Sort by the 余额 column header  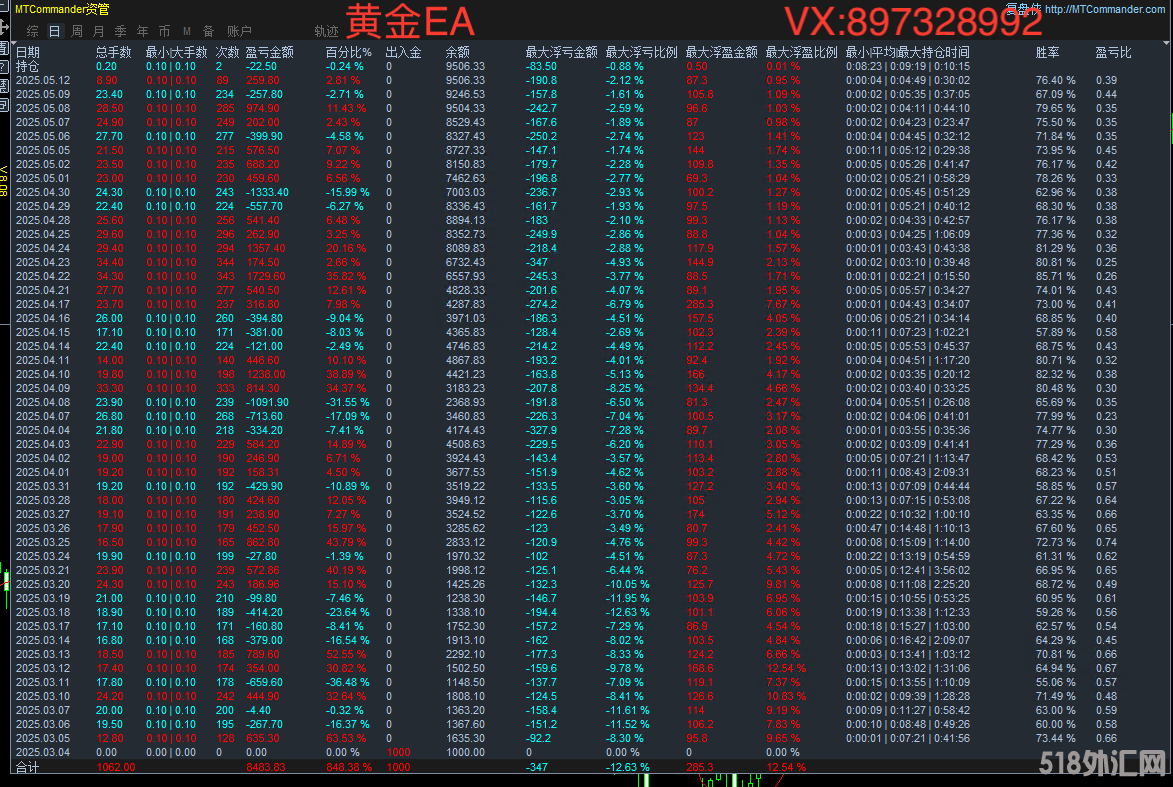pos(458,52)
